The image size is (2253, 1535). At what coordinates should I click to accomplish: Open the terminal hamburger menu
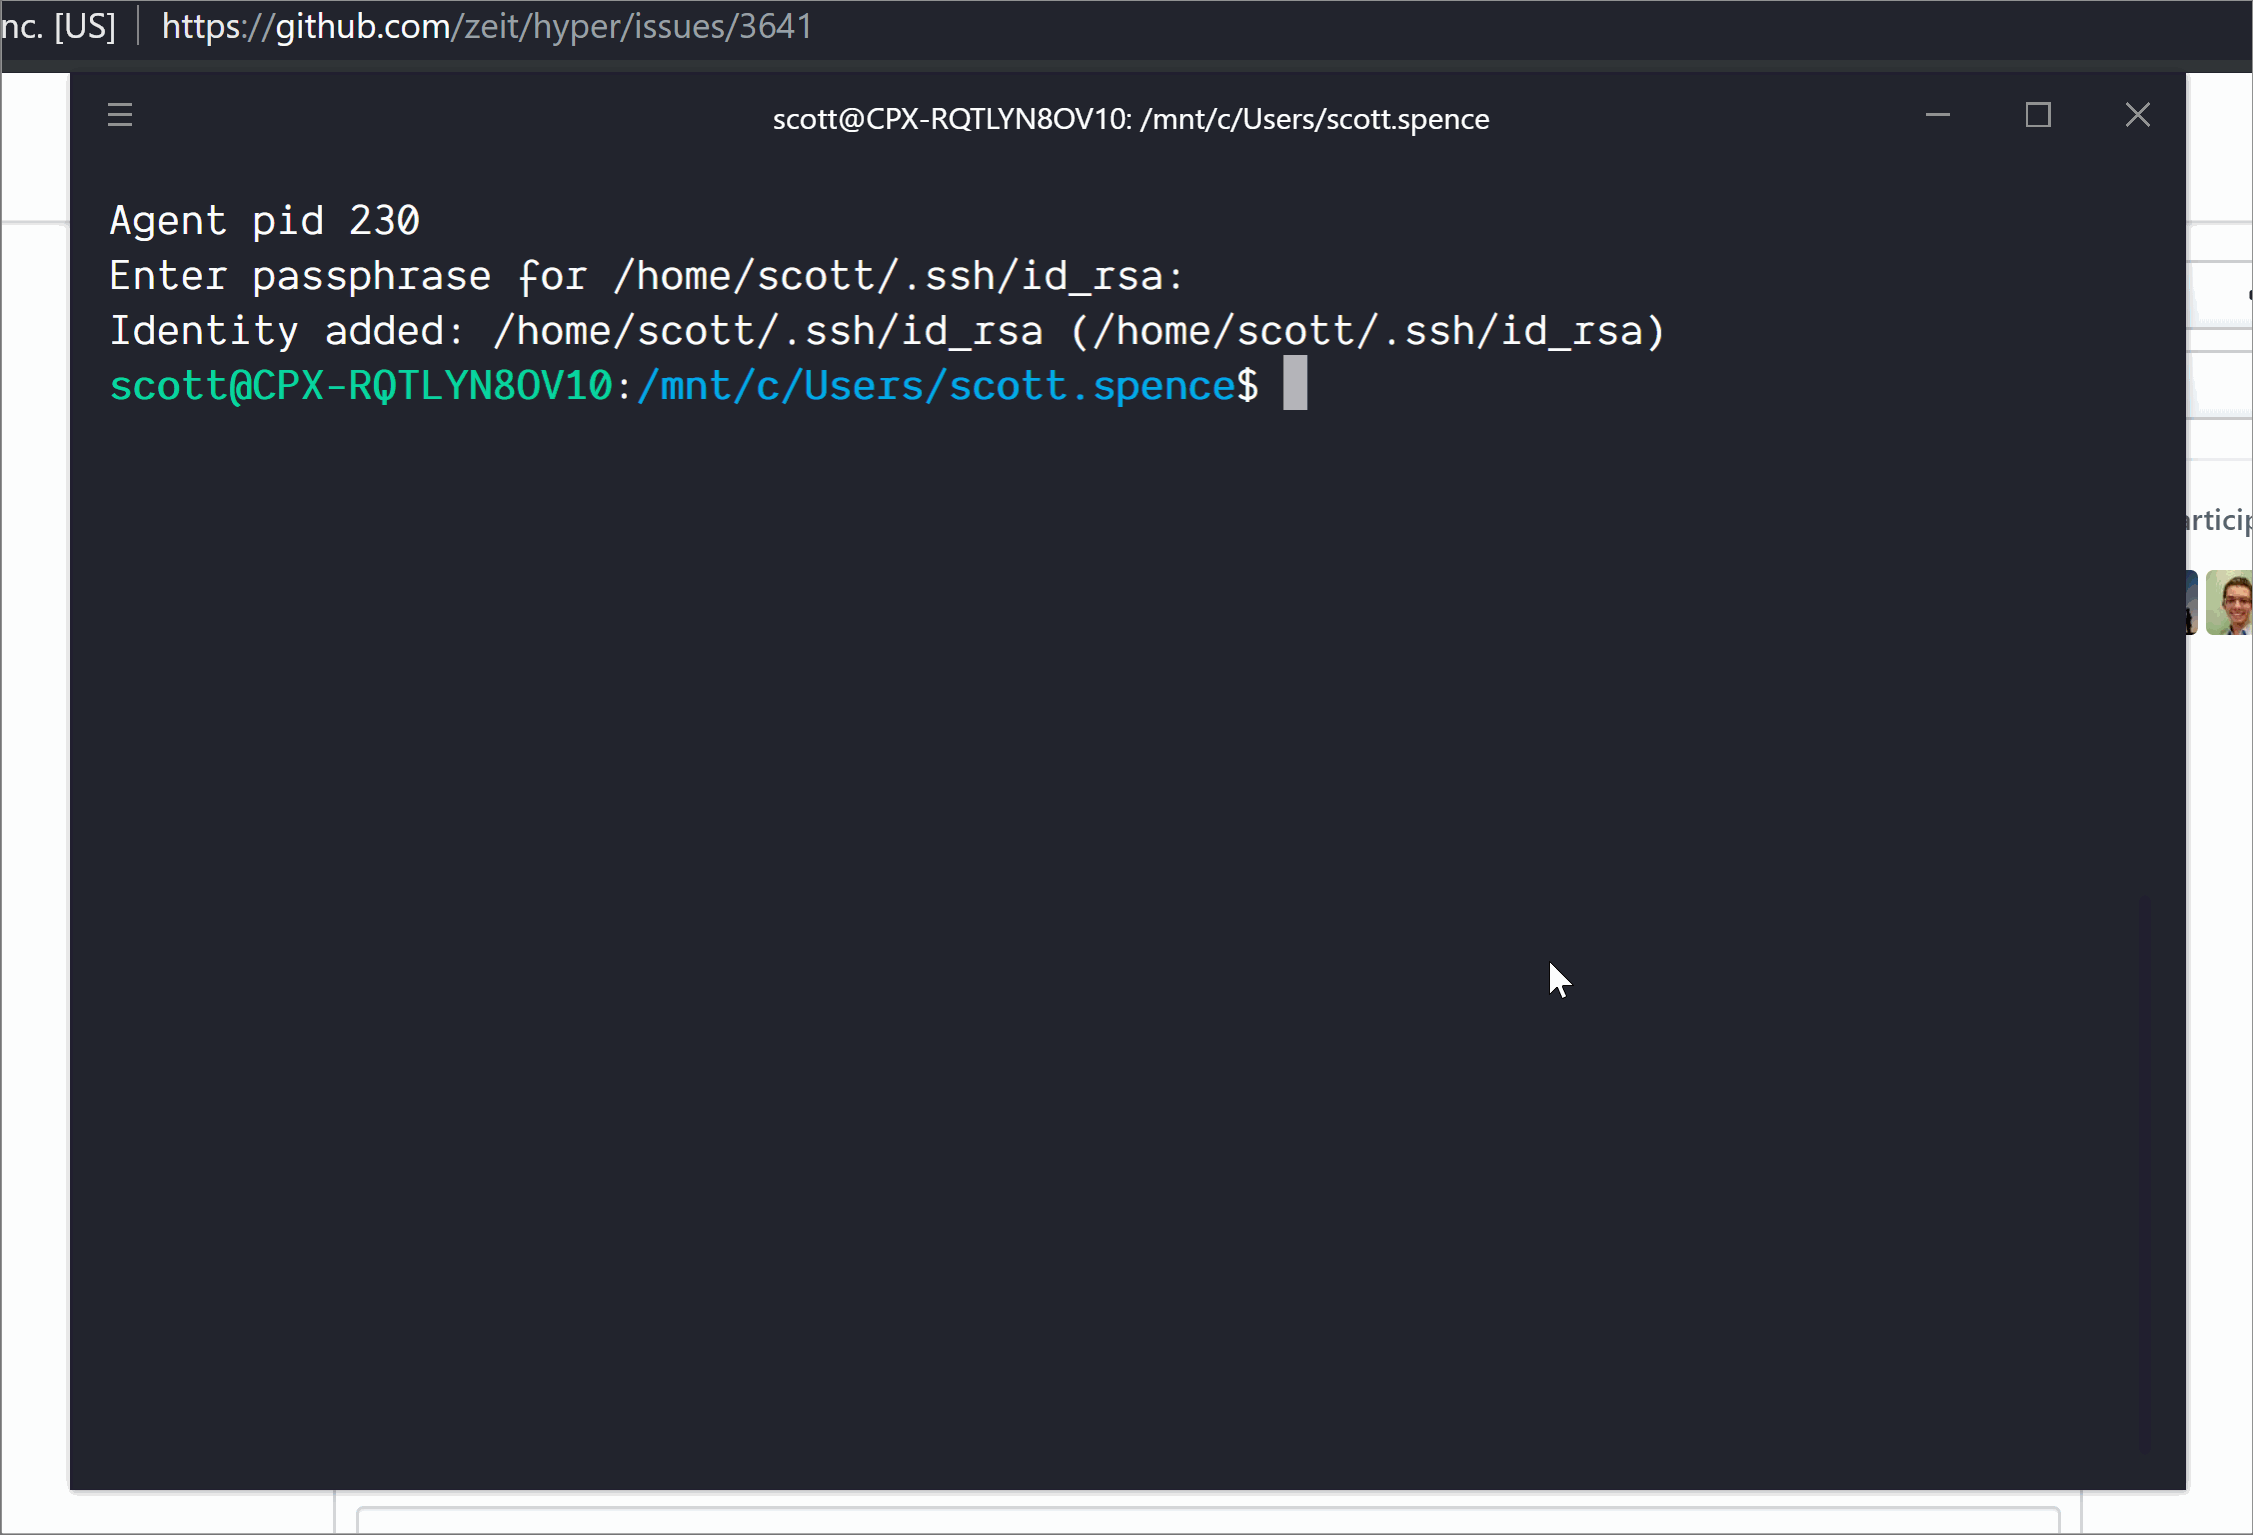coord(119,115)
